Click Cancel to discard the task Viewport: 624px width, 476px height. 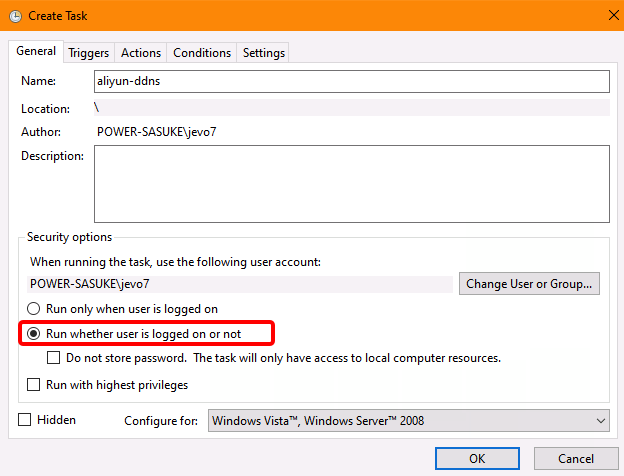(575, 458)
